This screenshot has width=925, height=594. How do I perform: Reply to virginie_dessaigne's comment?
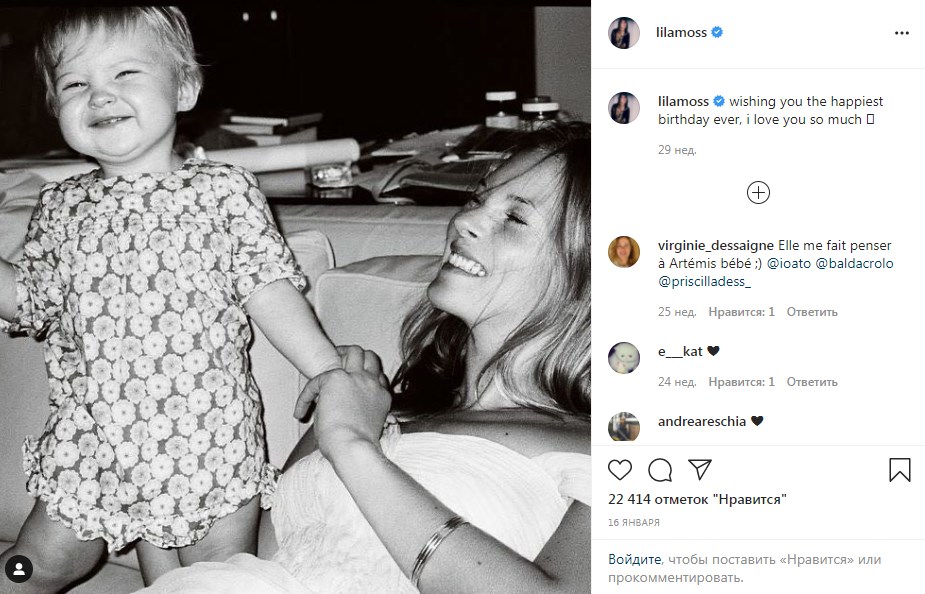[x=811, y=312]
